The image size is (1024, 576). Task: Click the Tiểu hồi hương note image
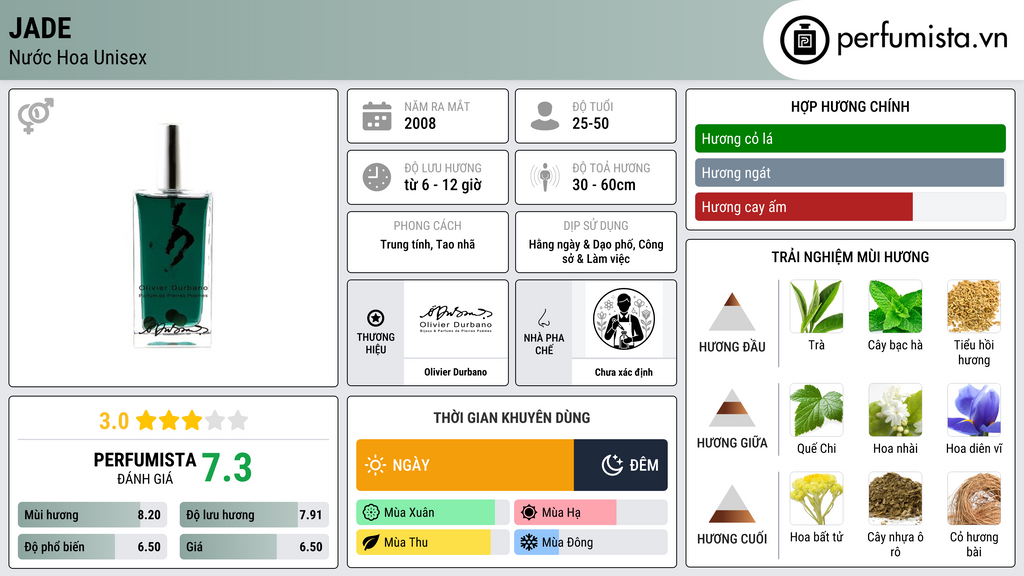coord(974,307)
